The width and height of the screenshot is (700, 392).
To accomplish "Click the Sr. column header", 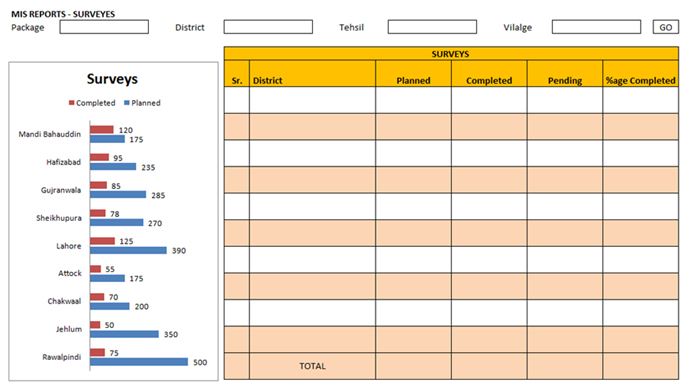I will click(237, 74).
